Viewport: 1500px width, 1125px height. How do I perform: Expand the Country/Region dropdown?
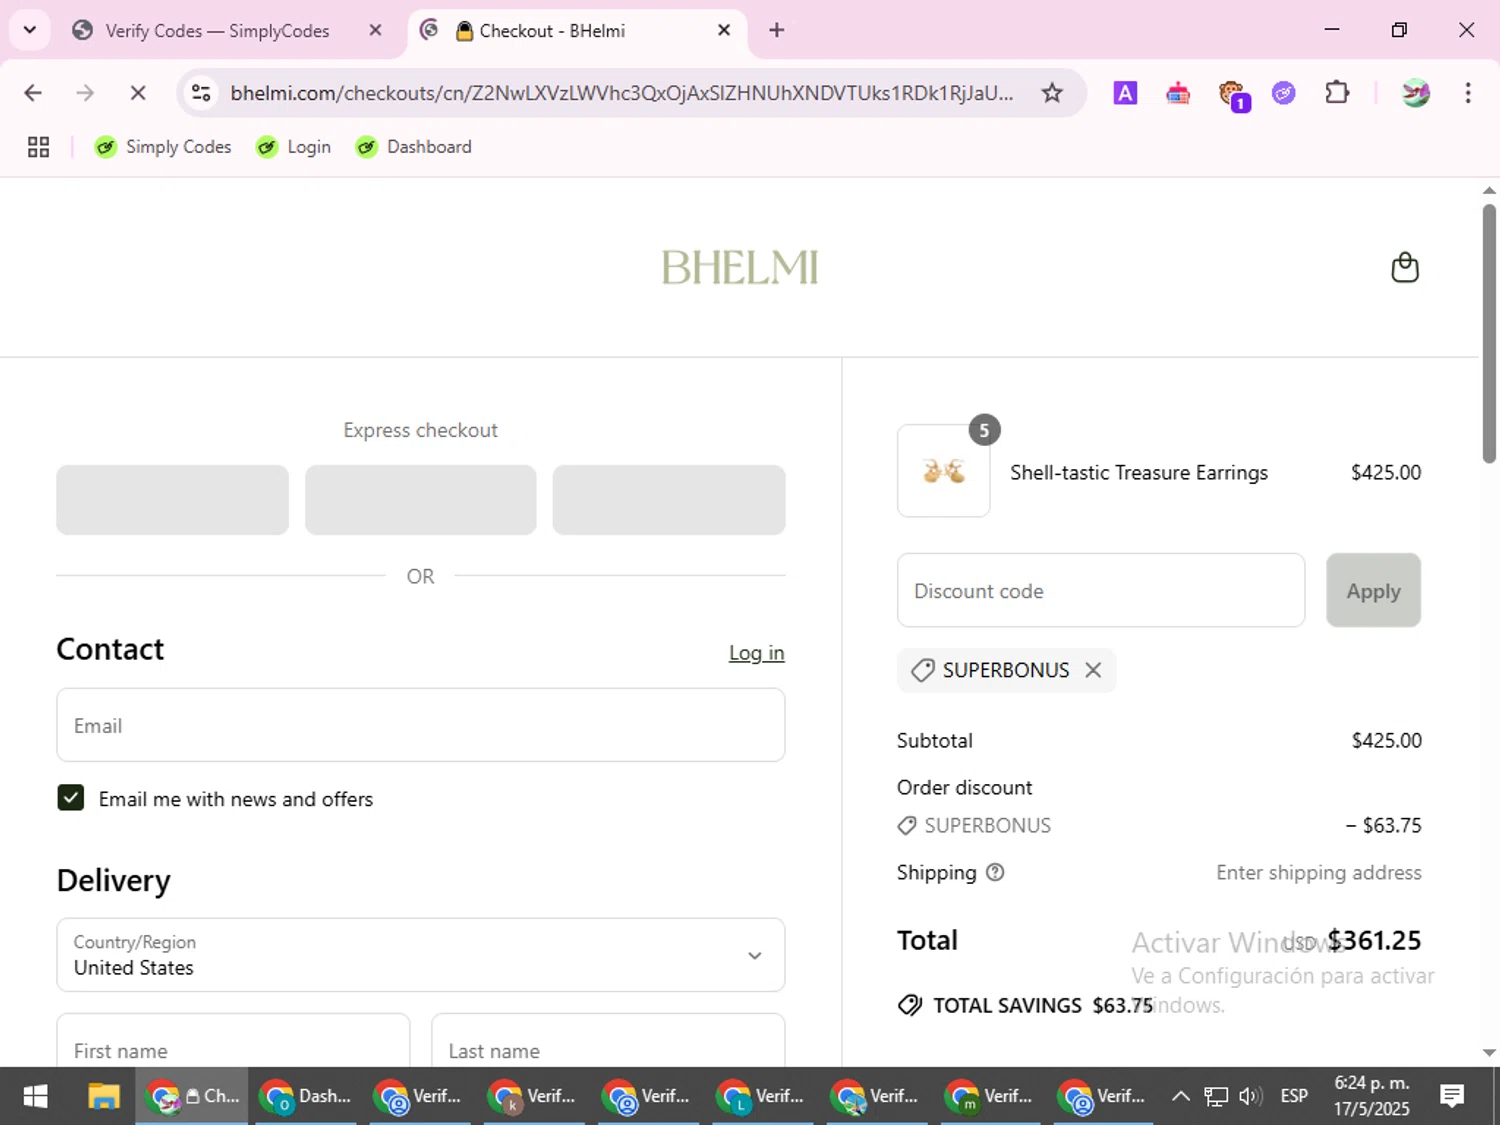[x=420, y=955]
